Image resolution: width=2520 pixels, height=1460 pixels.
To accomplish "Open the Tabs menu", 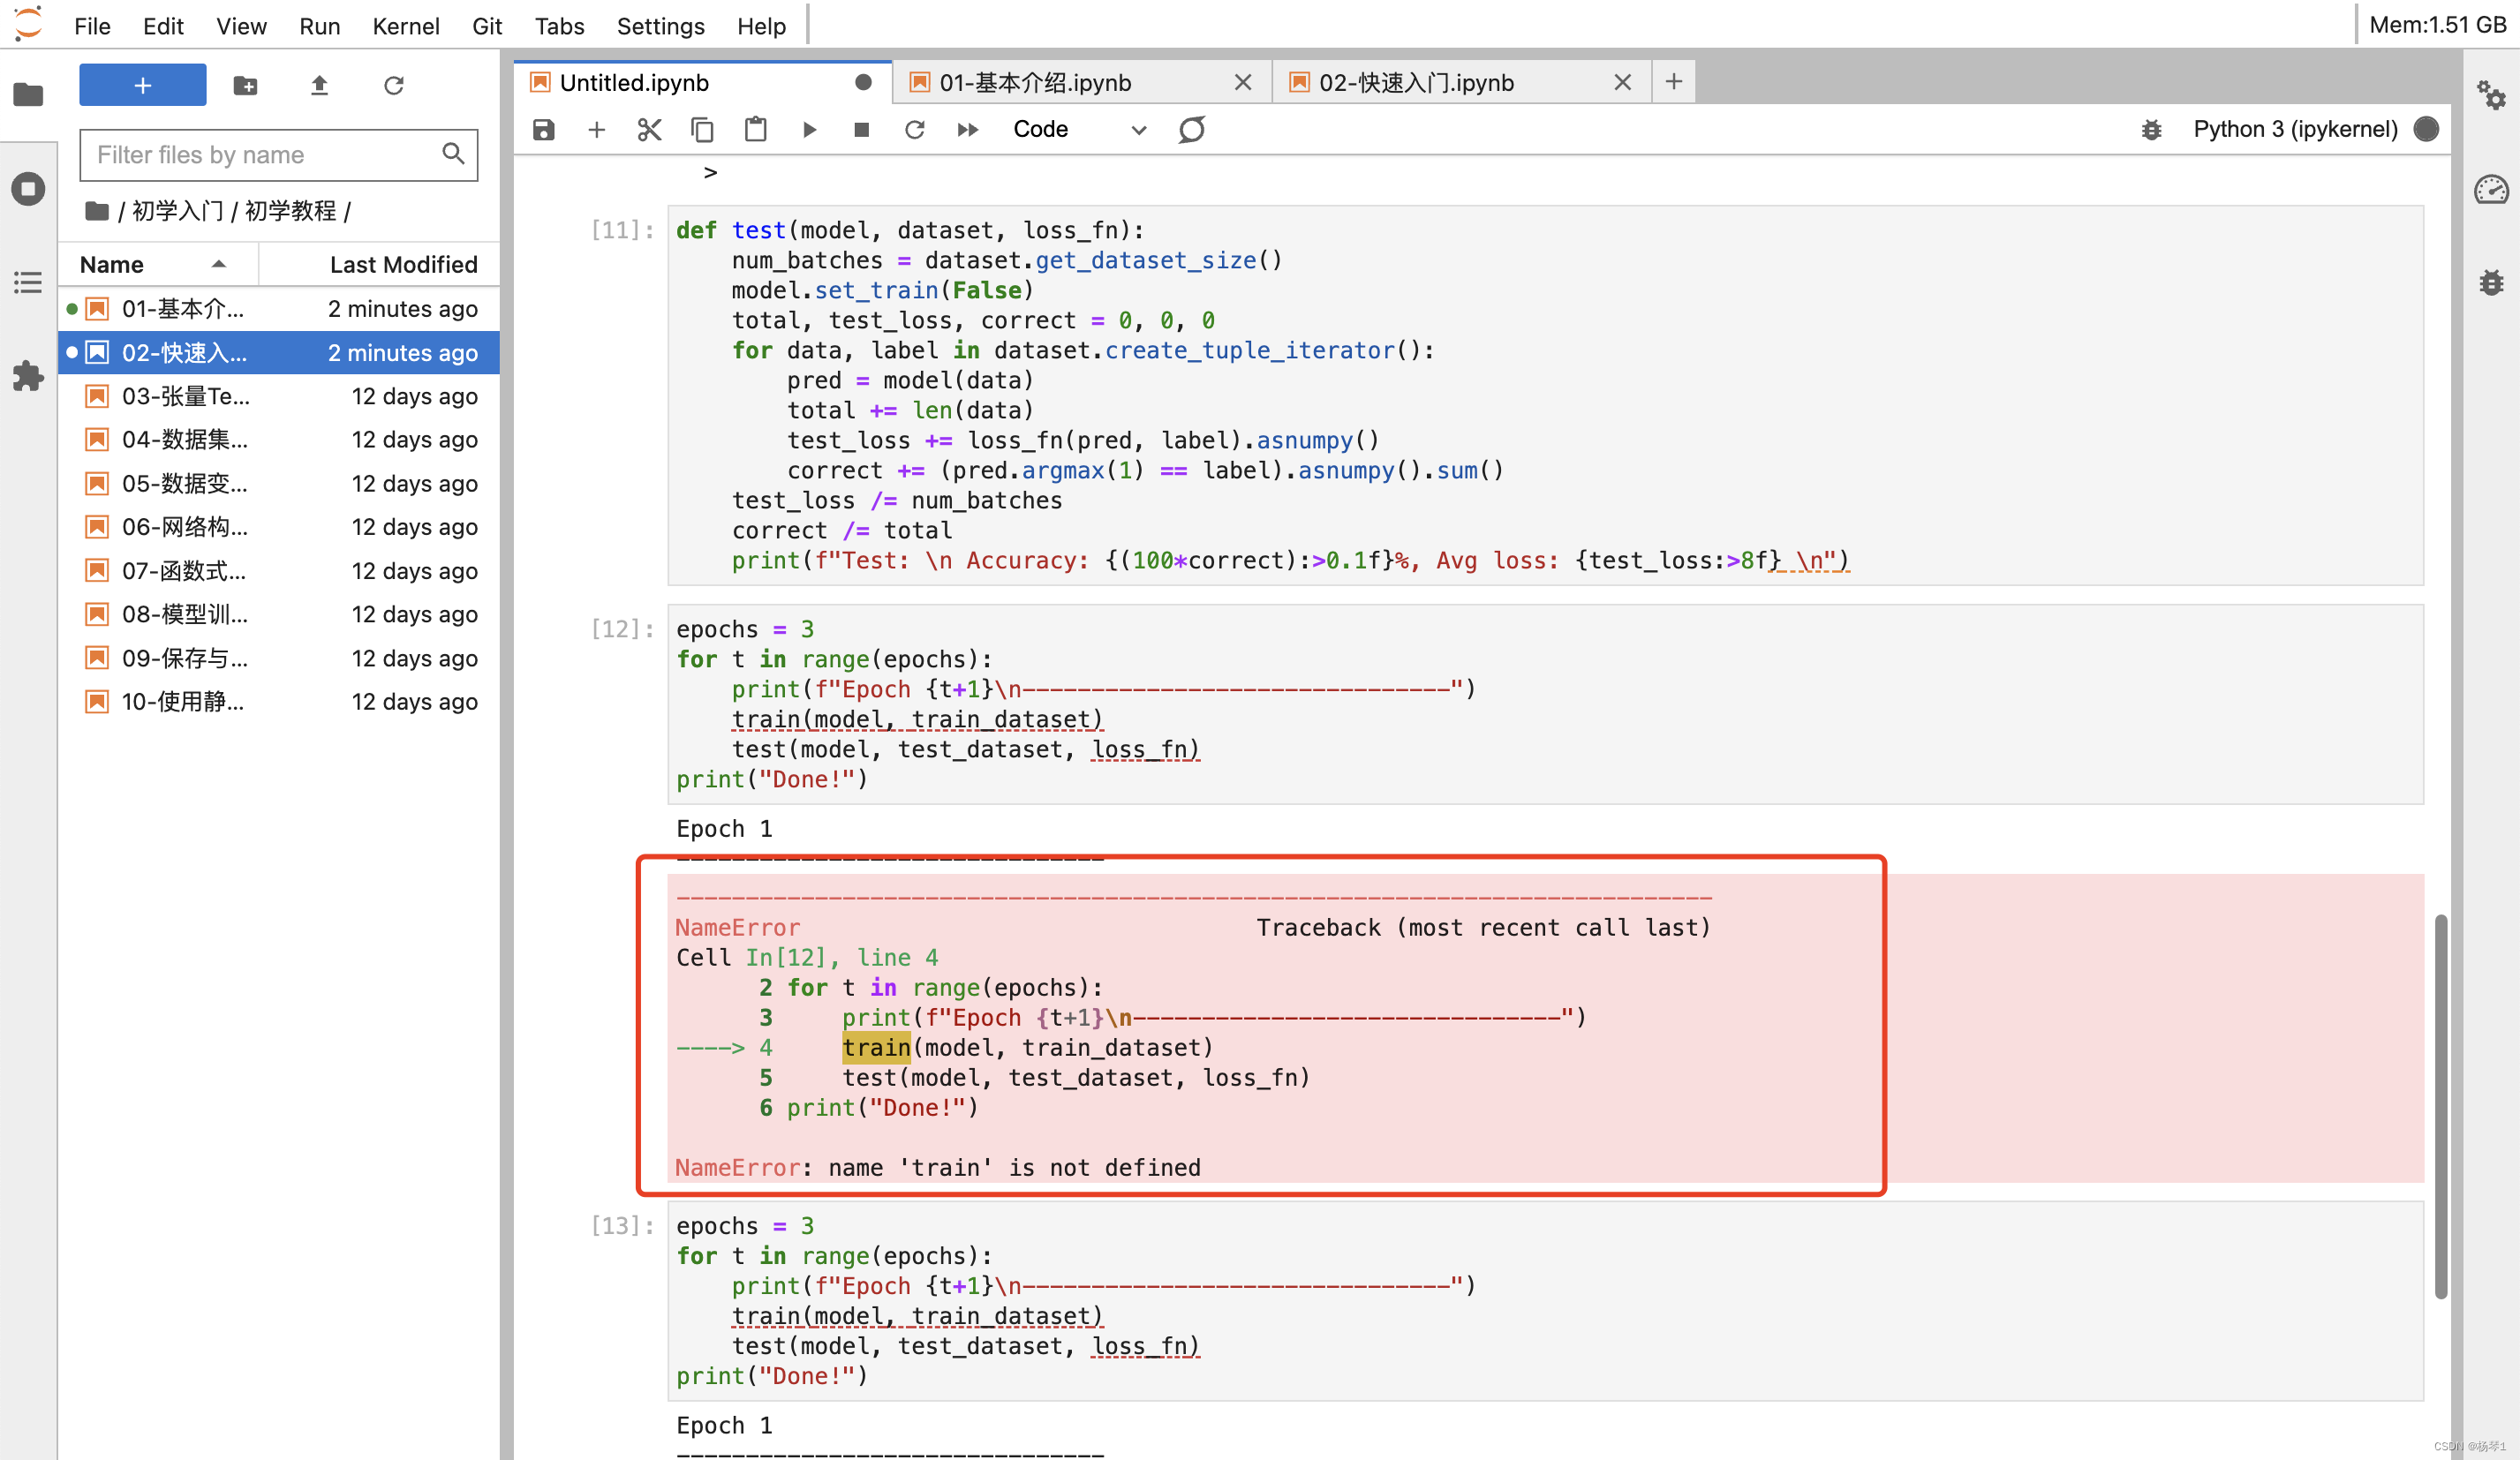I will (x=559, y=26).
